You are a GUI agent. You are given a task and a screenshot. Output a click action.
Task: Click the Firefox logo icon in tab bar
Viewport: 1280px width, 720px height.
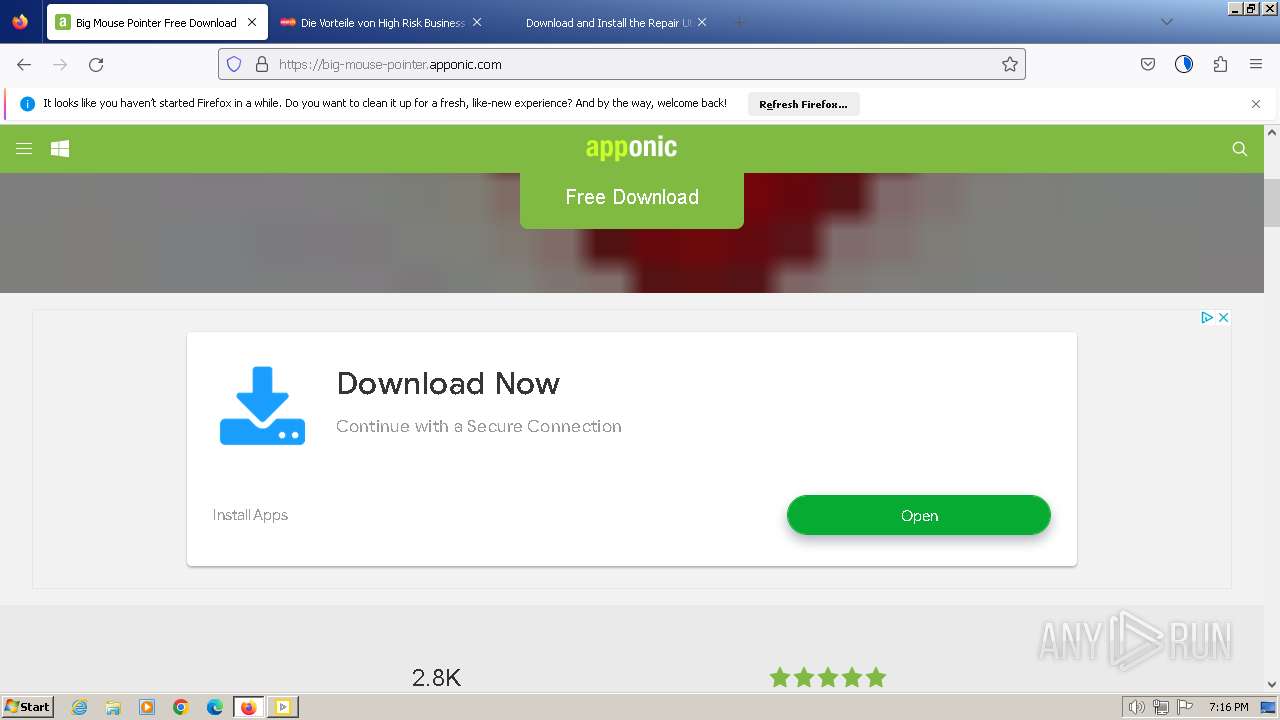point(20,21)
